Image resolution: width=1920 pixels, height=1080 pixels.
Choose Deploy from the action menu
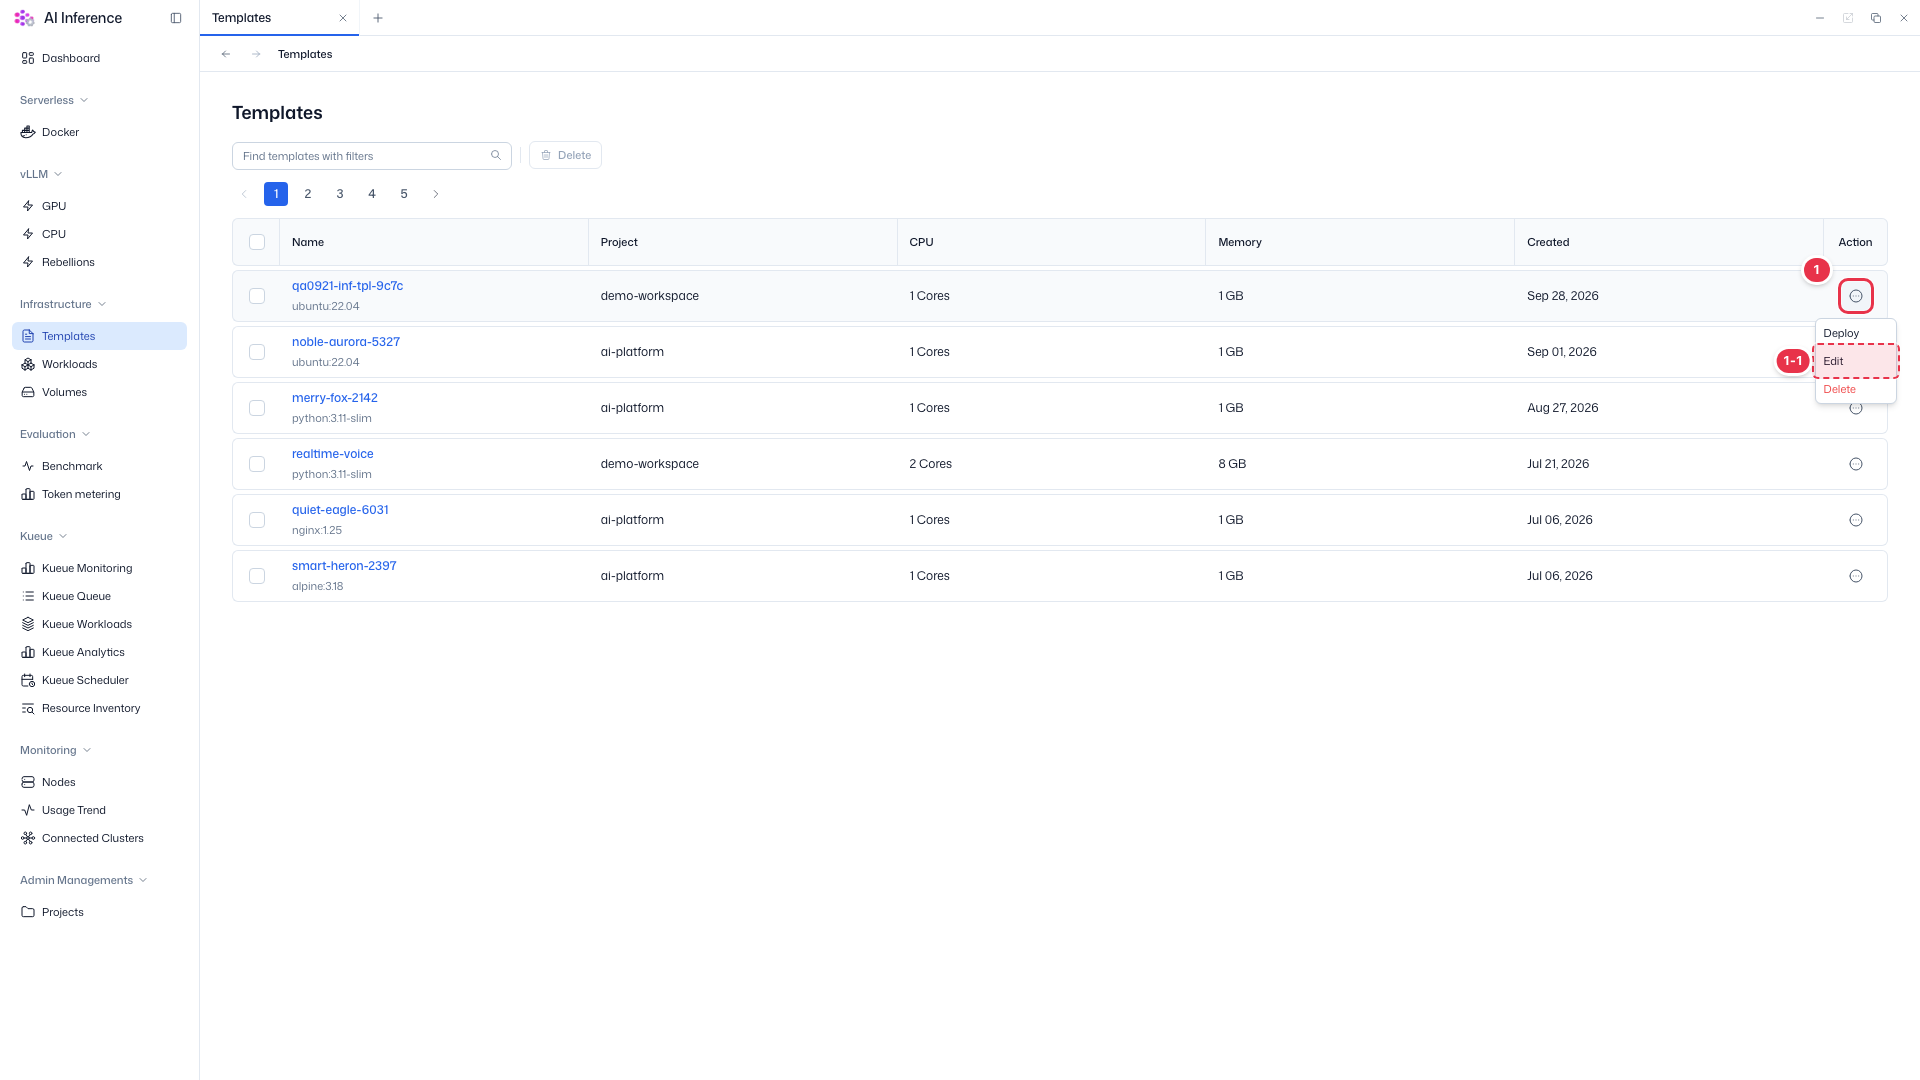click(x=1855, y=333)
